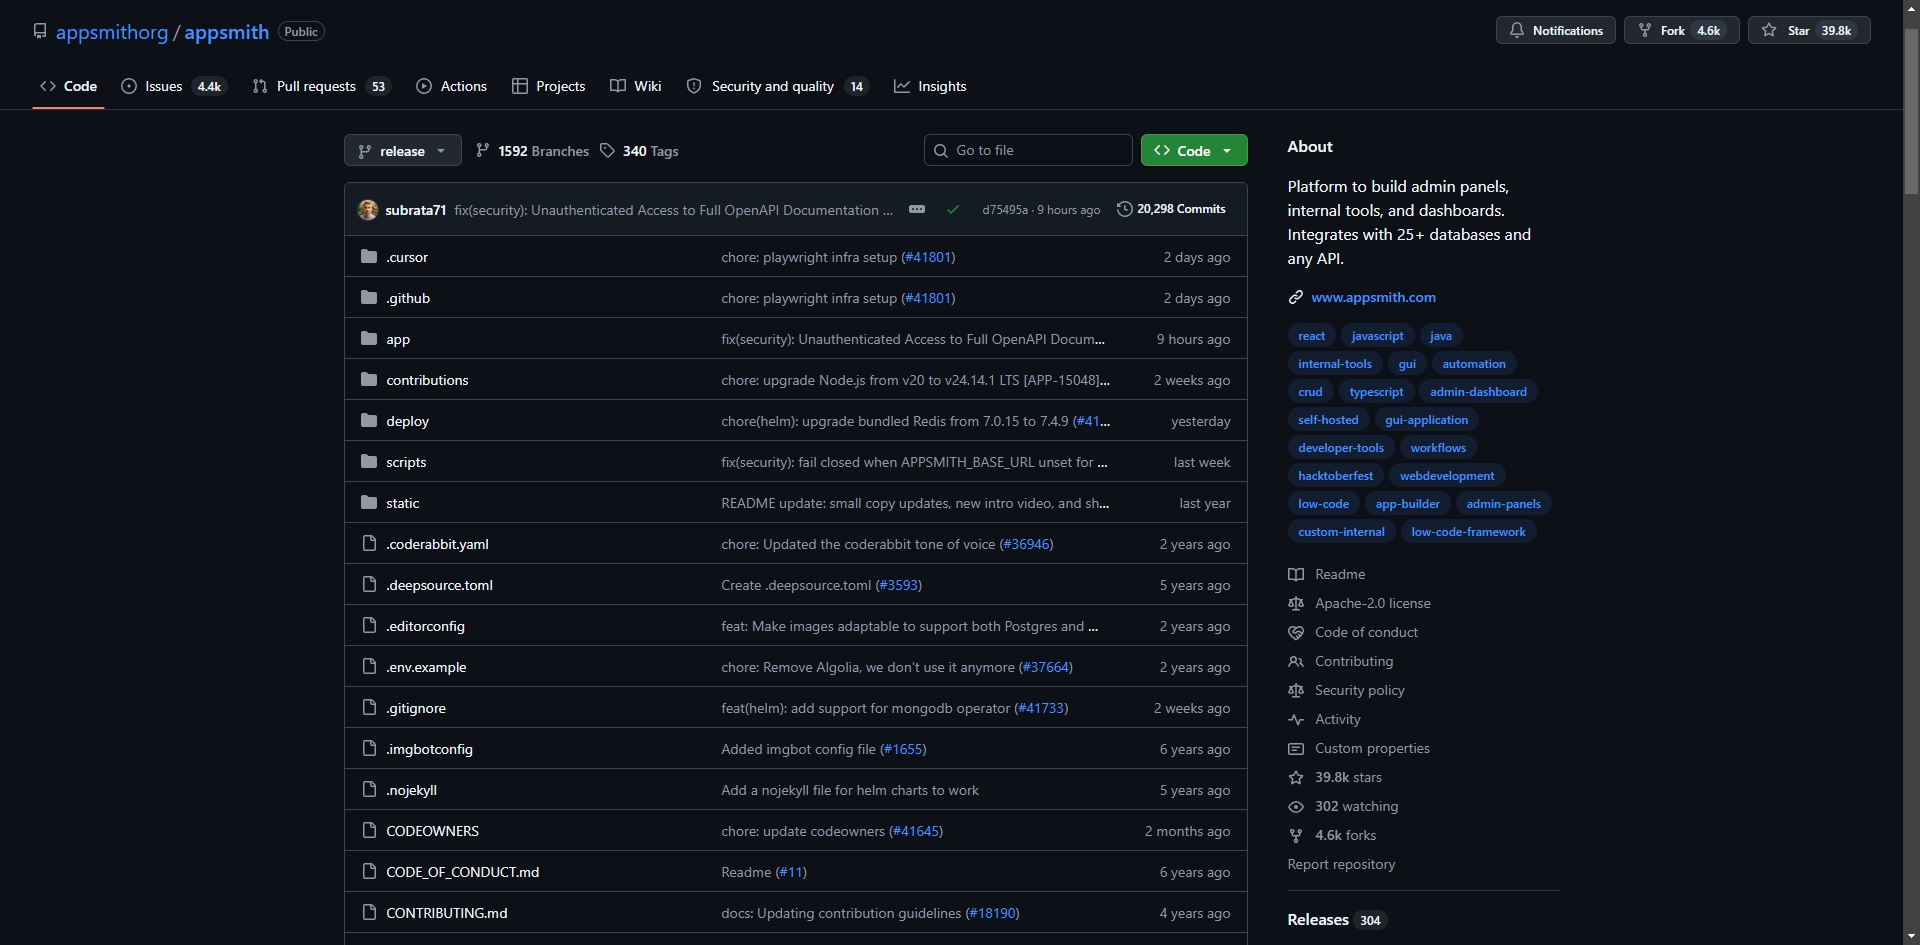Click the folder icon for .cursor
The image size is (1920, 945).
tap(369, 257)
